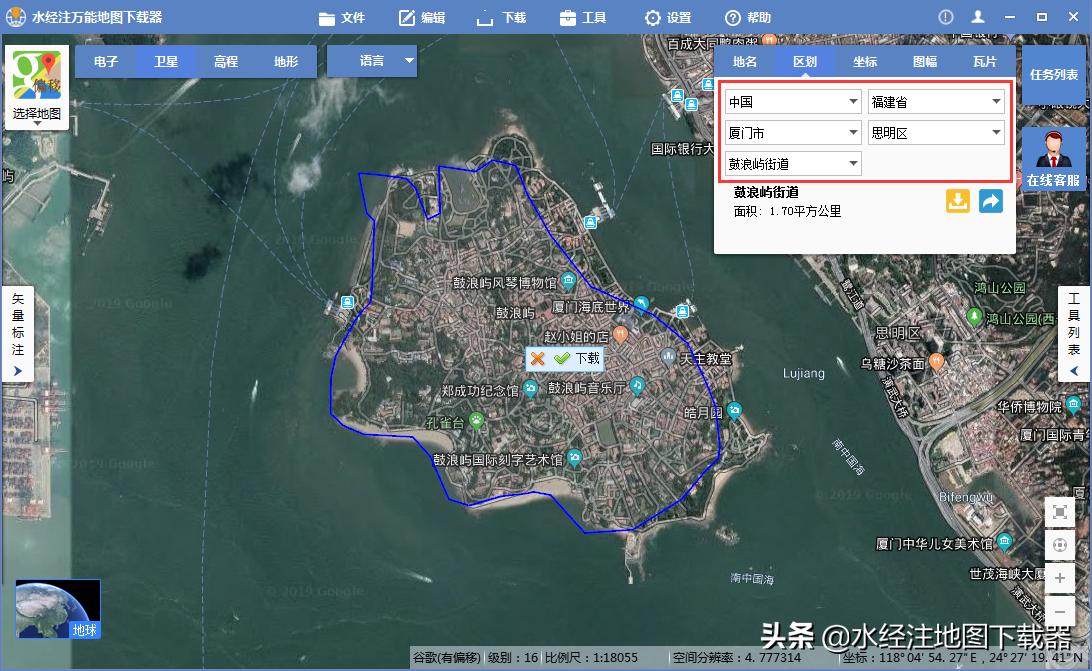Click the fullscreen view icon on the map
Screen dimensions: 1092x671
coord(1059,511)
